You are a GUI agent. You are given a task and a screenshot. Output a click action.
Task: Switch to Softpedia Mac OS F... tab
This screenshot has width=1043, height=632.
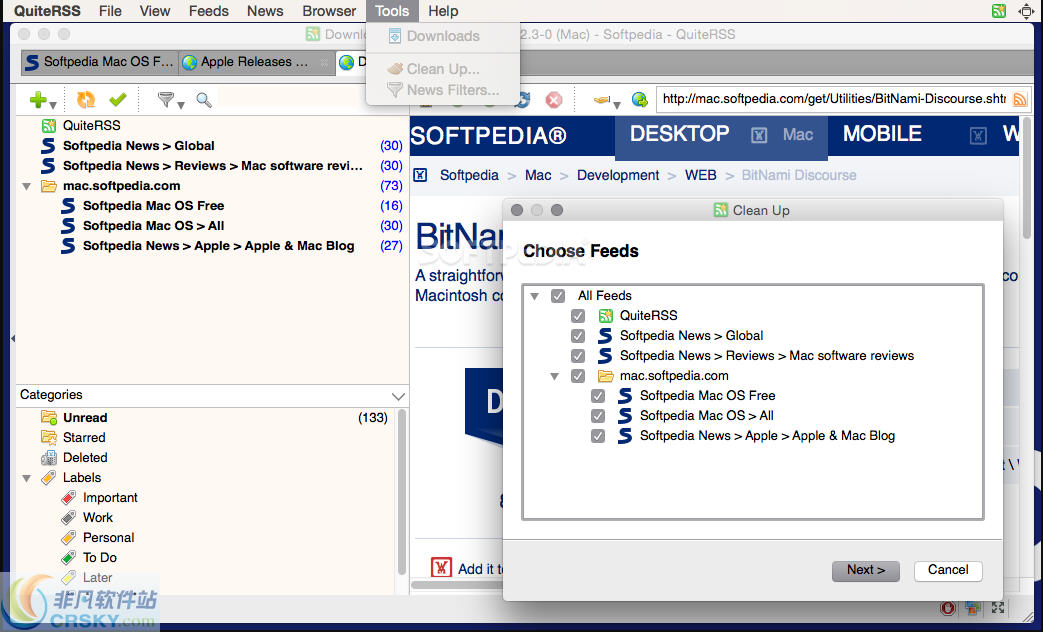(100, 62)
